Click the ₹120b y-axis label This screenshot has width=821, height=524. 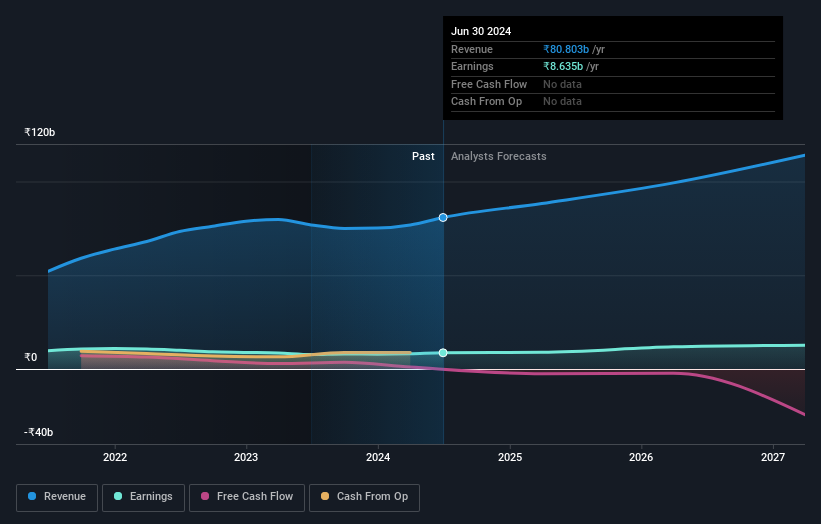[x=39, y=132]
